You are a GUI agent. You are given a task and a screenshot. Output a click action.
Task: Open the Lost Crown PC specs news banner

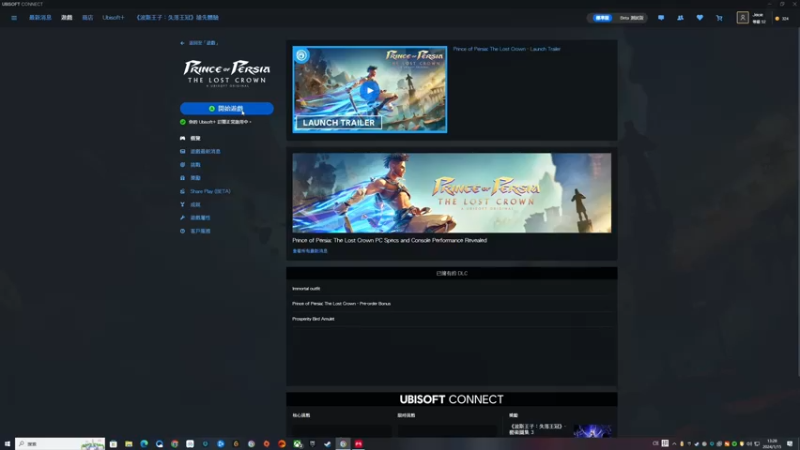pos(452,193)
